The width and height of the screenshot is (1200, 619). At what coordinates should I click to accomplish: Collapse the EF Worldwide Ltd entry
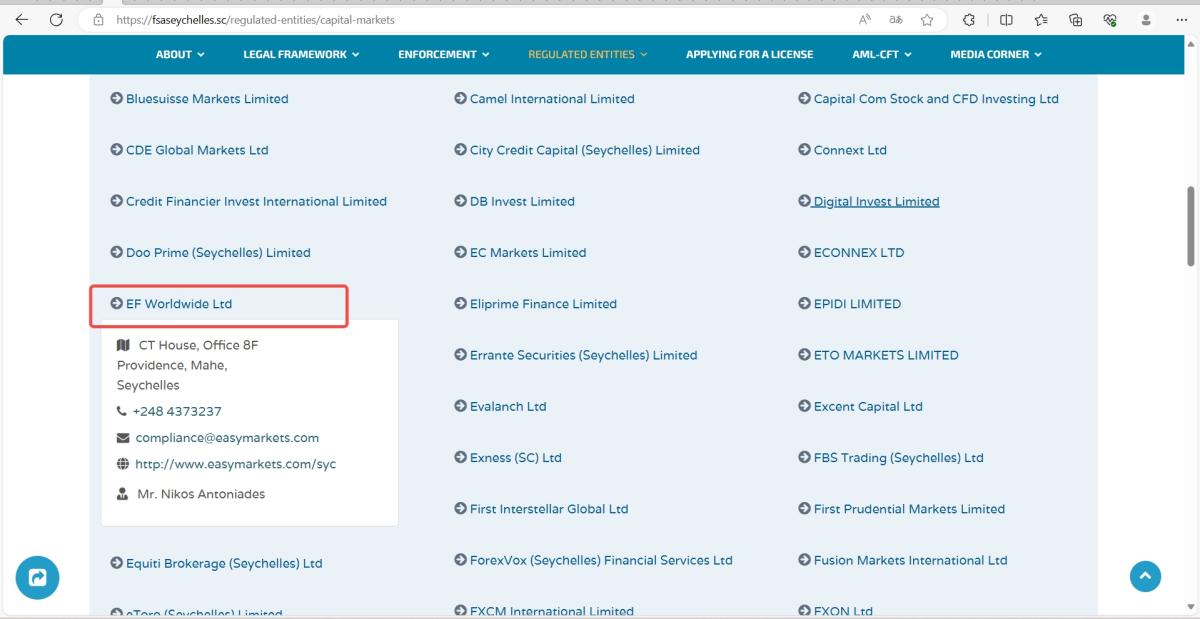(178, 304)
